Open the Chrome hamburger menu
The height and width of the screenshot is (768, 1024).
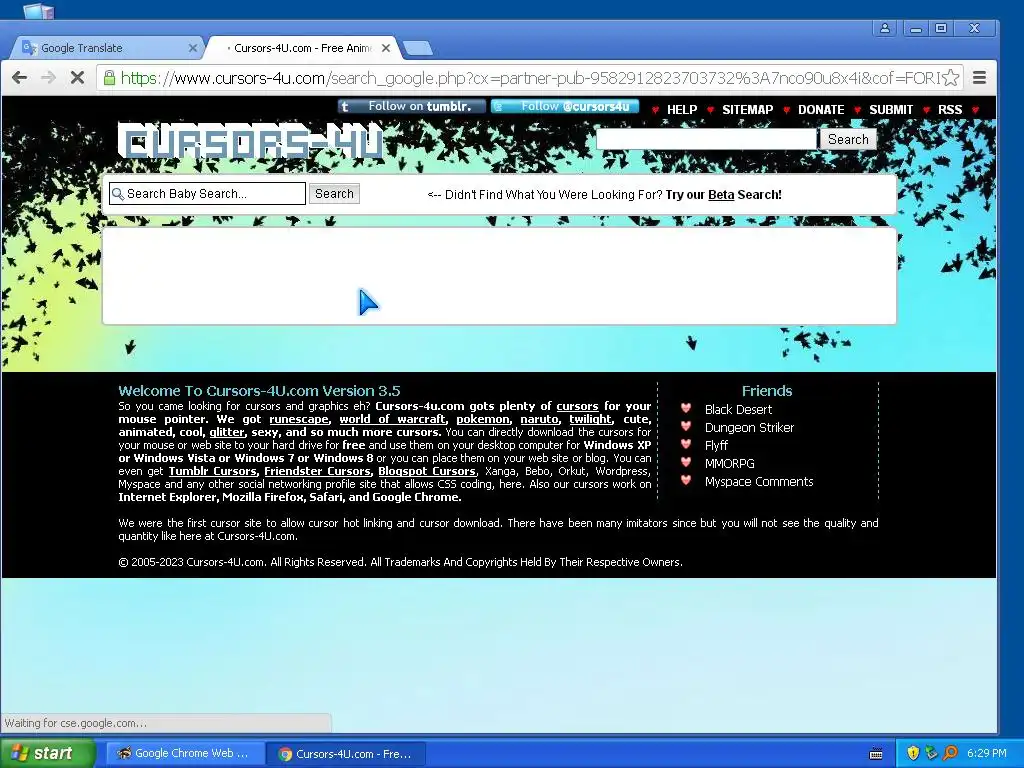(979, 78)
